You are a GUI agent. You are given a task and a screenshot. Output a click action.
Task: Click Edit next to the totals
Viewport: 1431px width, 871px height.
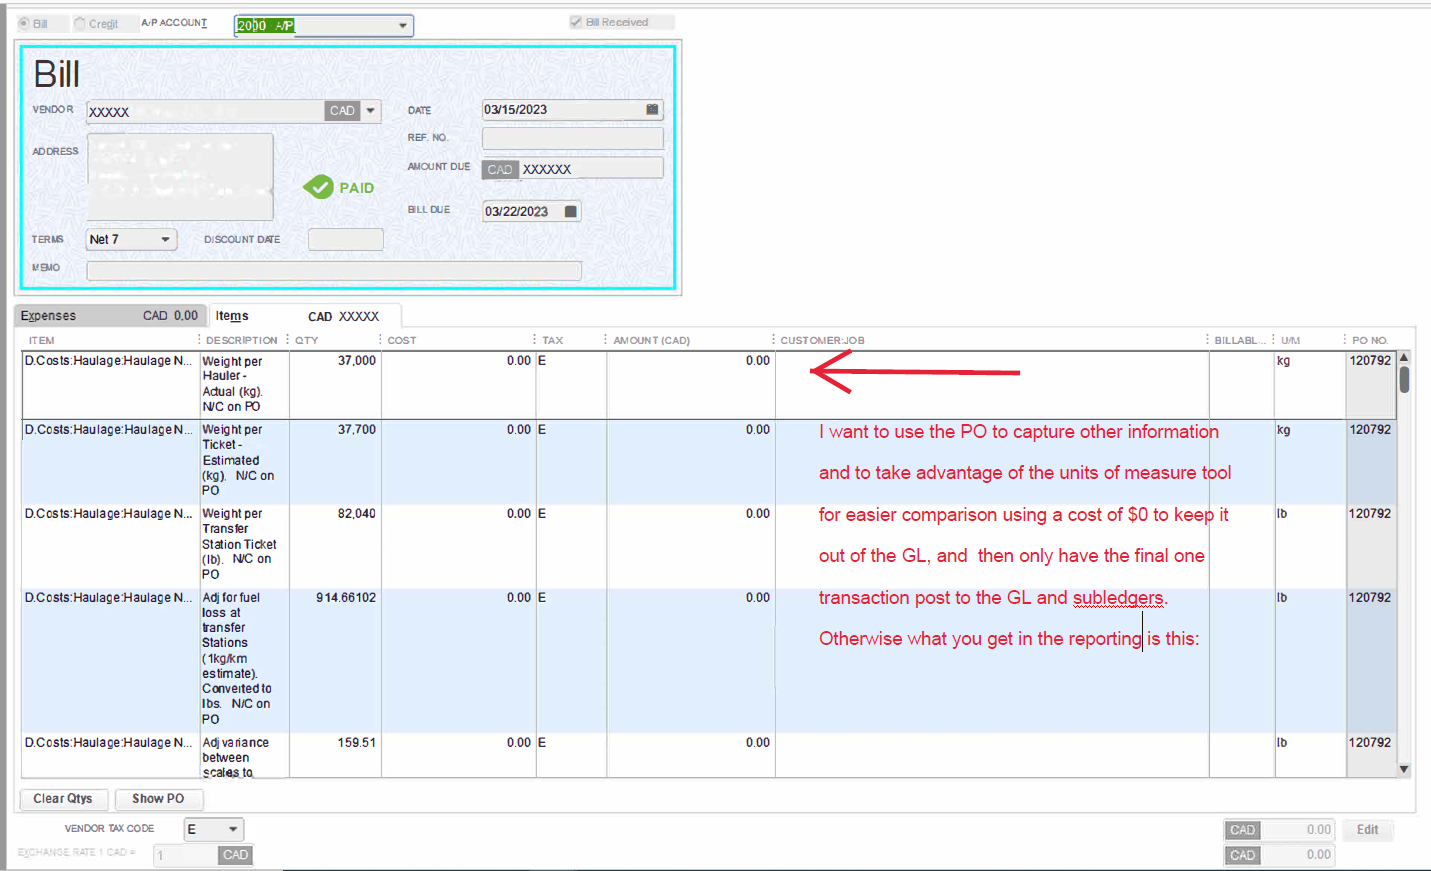pyautogui.click(x=1367, y=830)
